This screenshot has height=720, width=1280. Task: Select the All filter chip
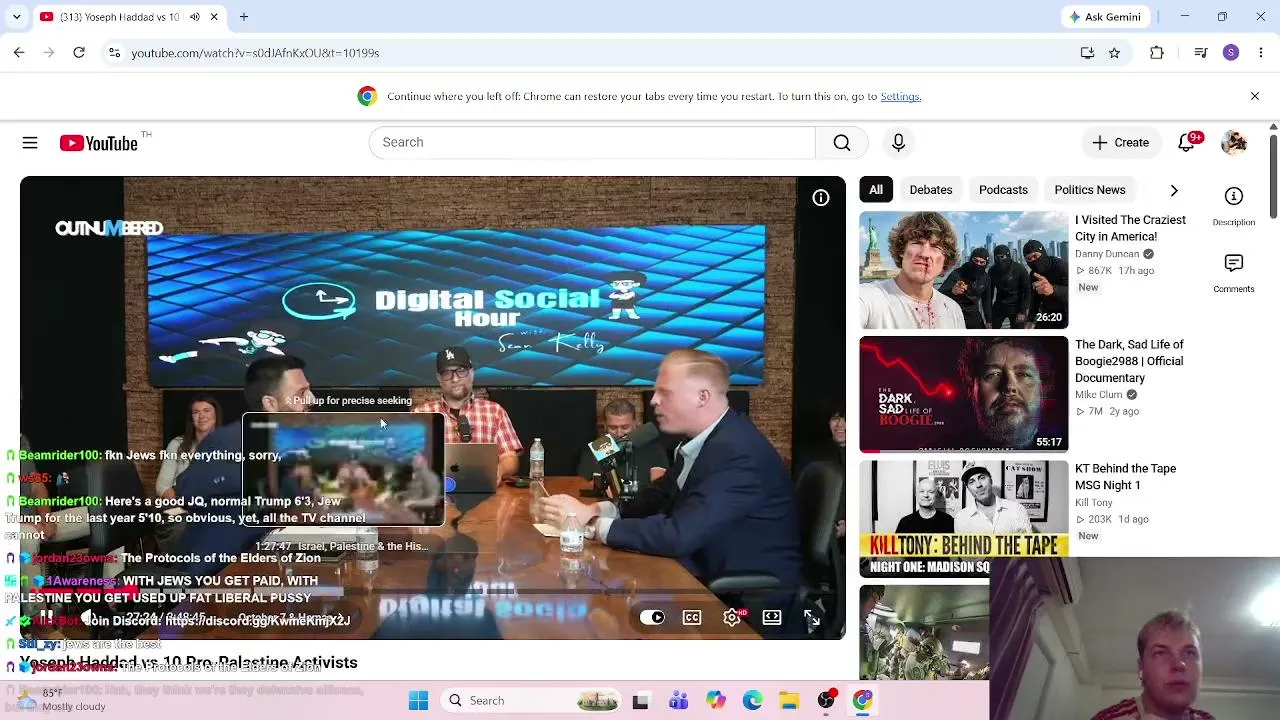(x=876, y=190)
